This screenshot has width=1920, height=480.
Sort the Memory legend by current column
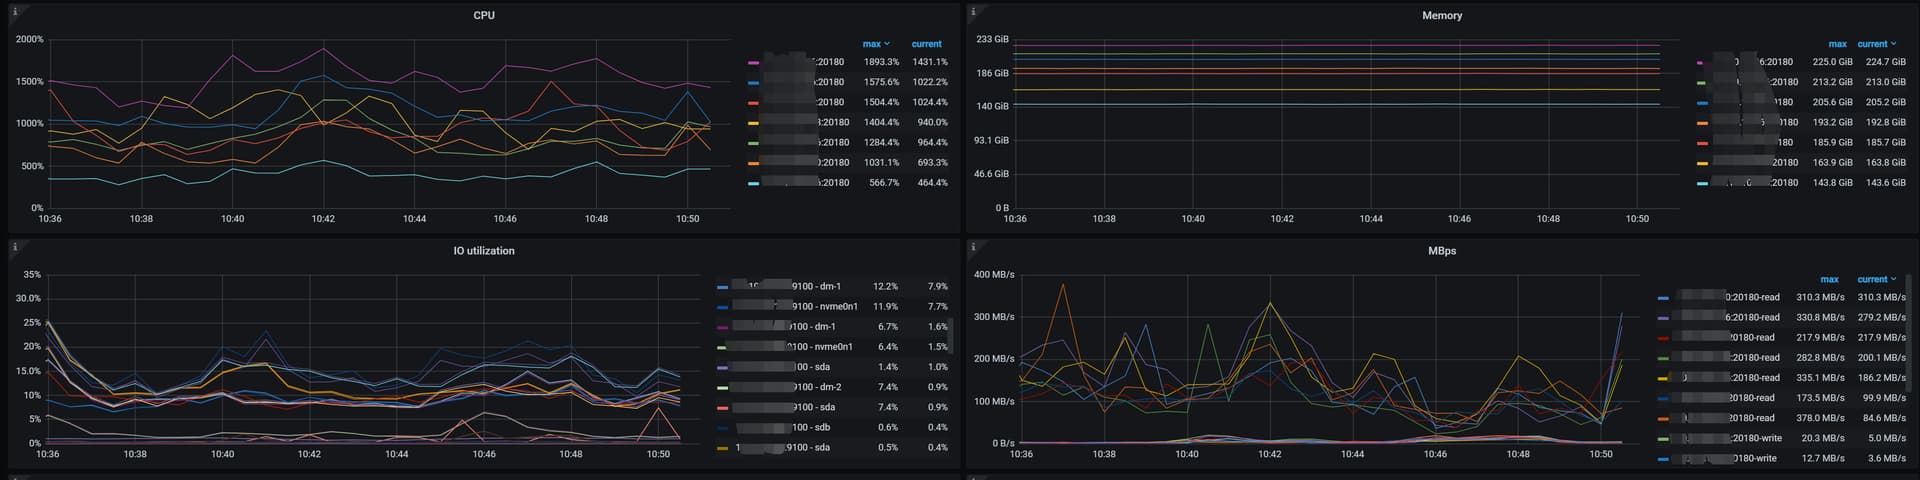[1876, 44]
